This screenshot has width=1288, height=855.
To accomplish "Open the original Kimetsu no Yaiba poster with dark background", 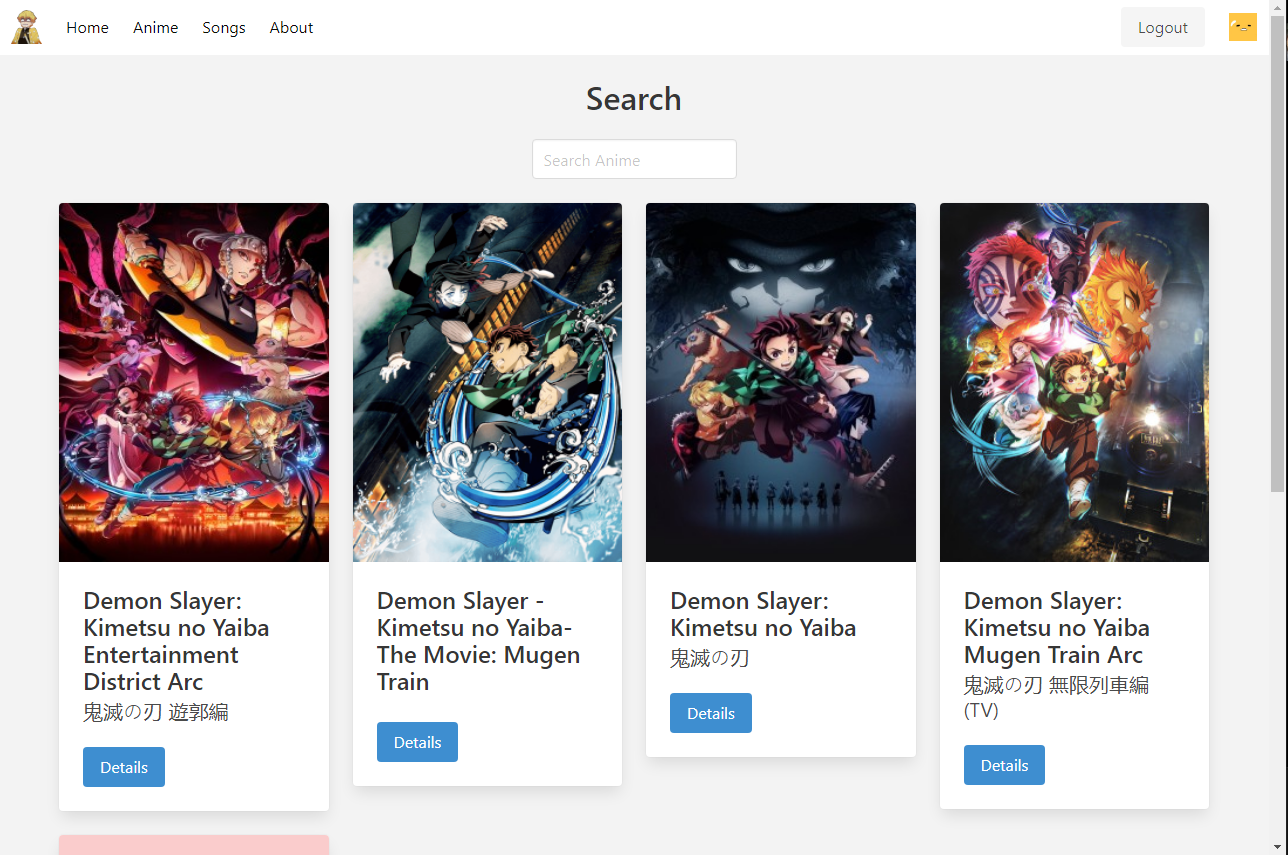I will 781,382.
